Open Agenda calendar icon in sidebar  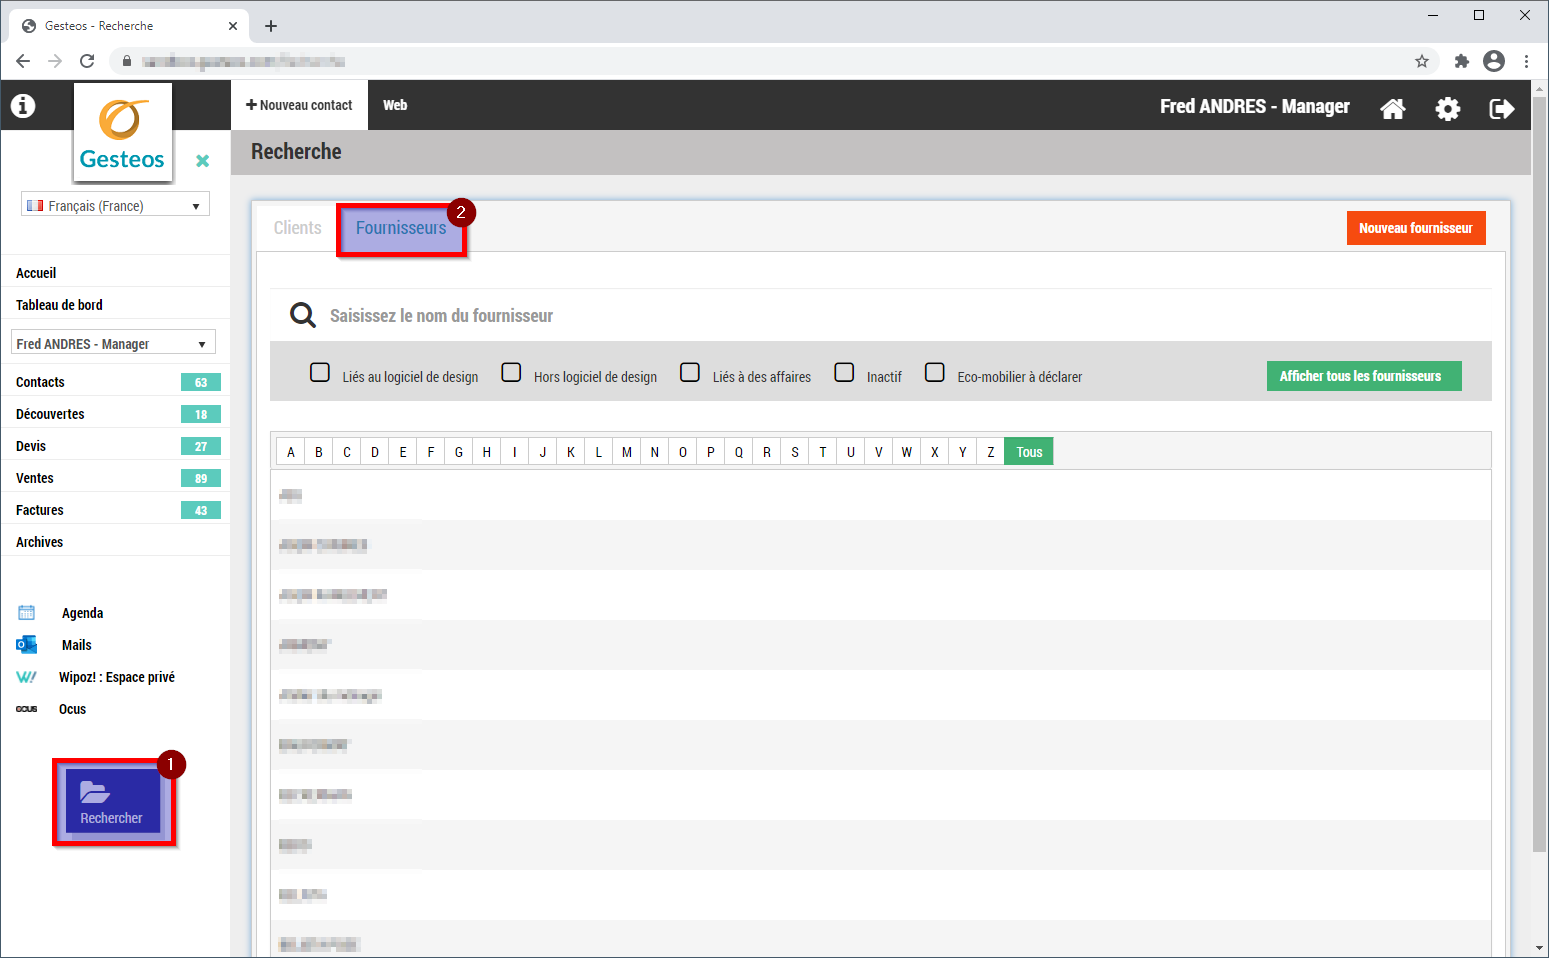27,613
